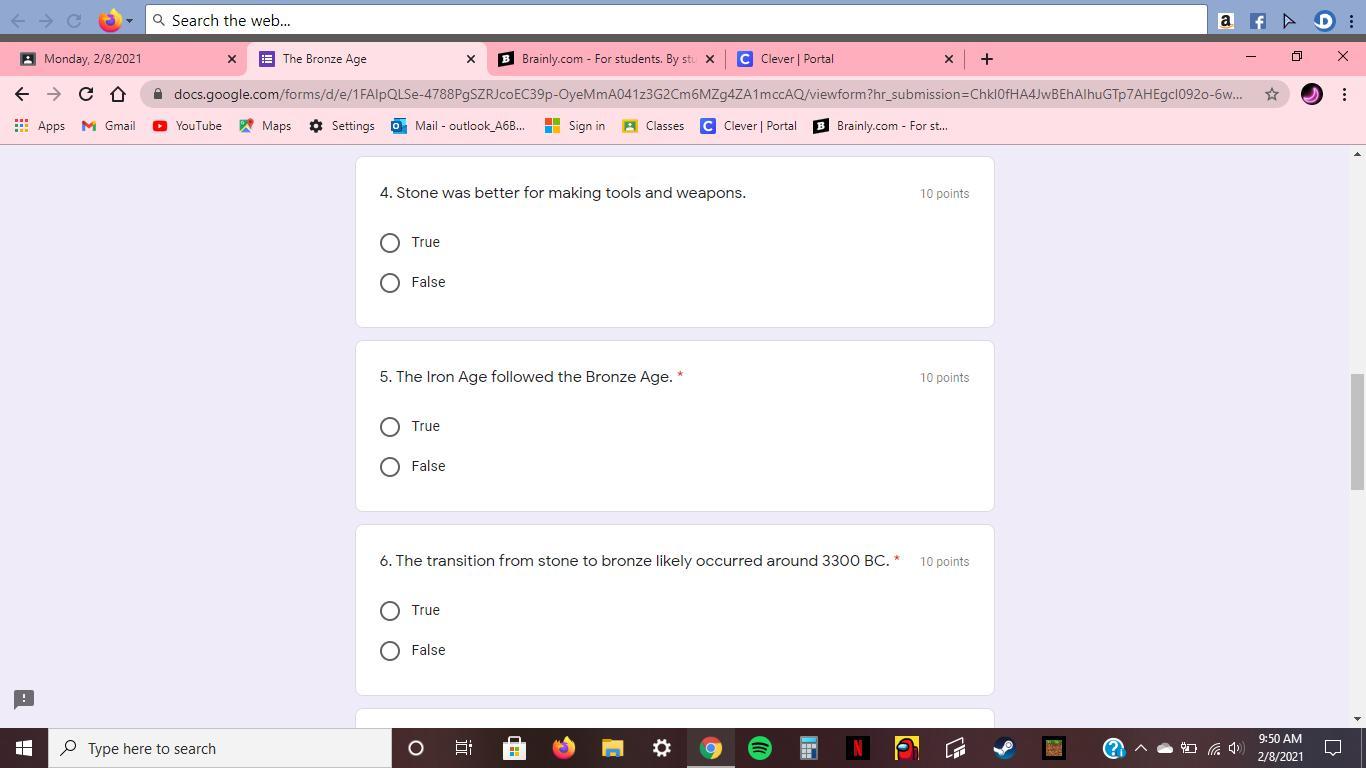The height and width of the screenshot is (768, 1366).
Task: Launch Netflix from the taskbar
Action: [857, 748]
